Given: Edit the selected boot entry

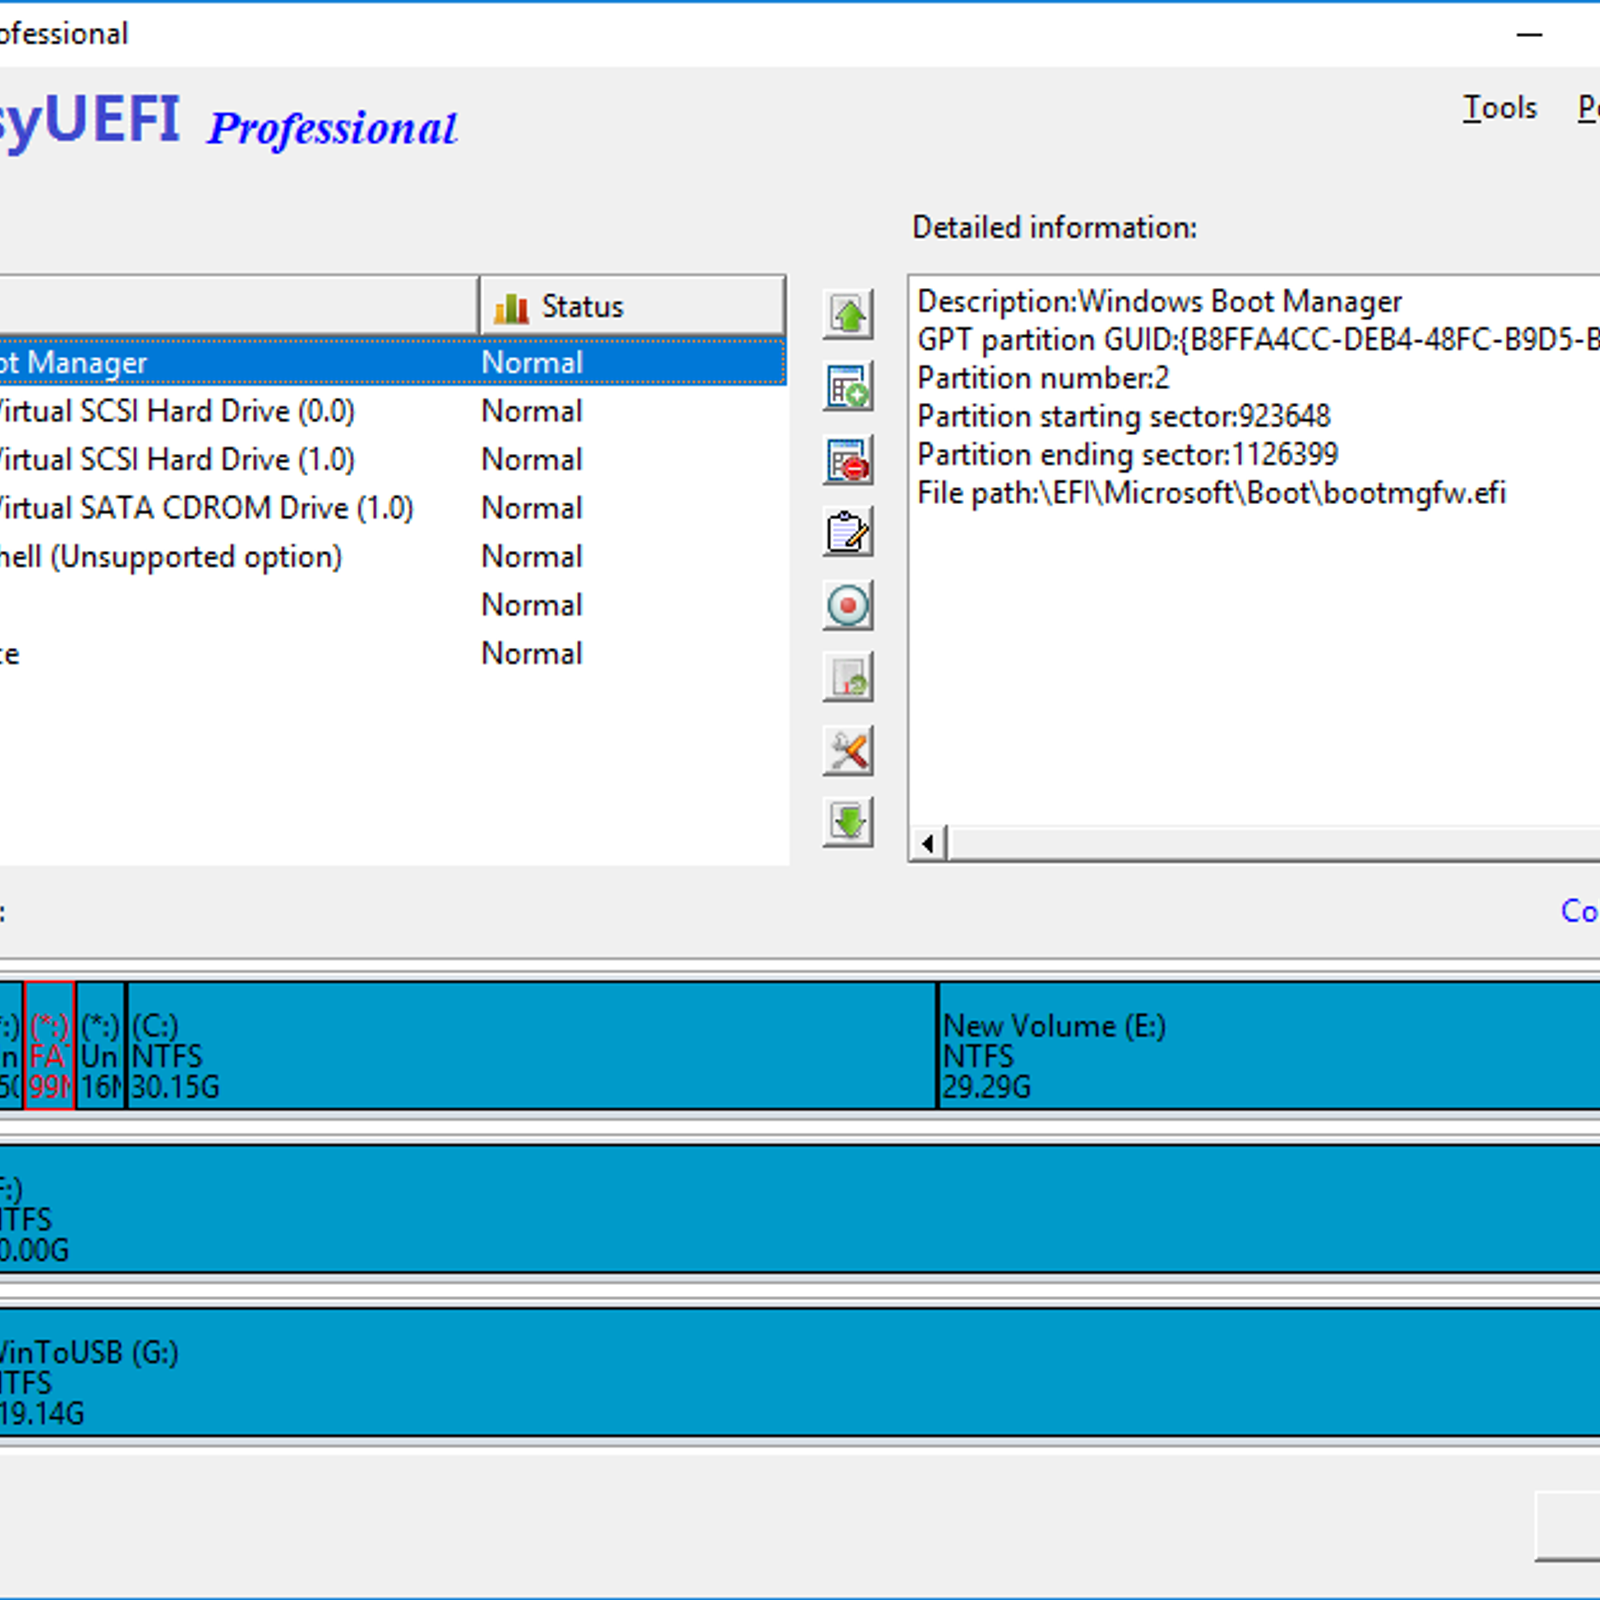Looking at the screenshot, I should [848, 532].
